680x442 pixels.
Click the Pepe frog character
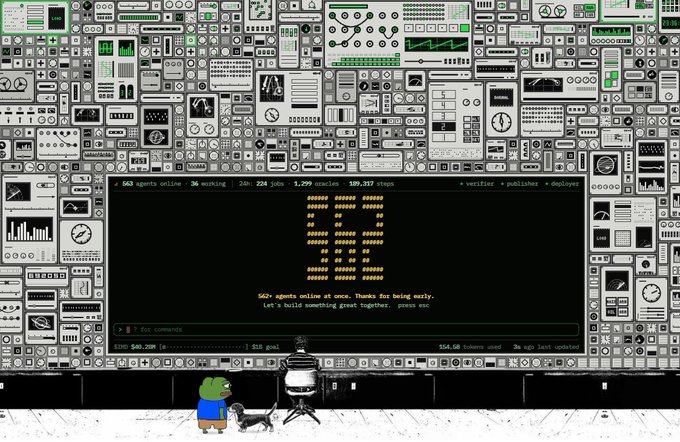point(213,405)
